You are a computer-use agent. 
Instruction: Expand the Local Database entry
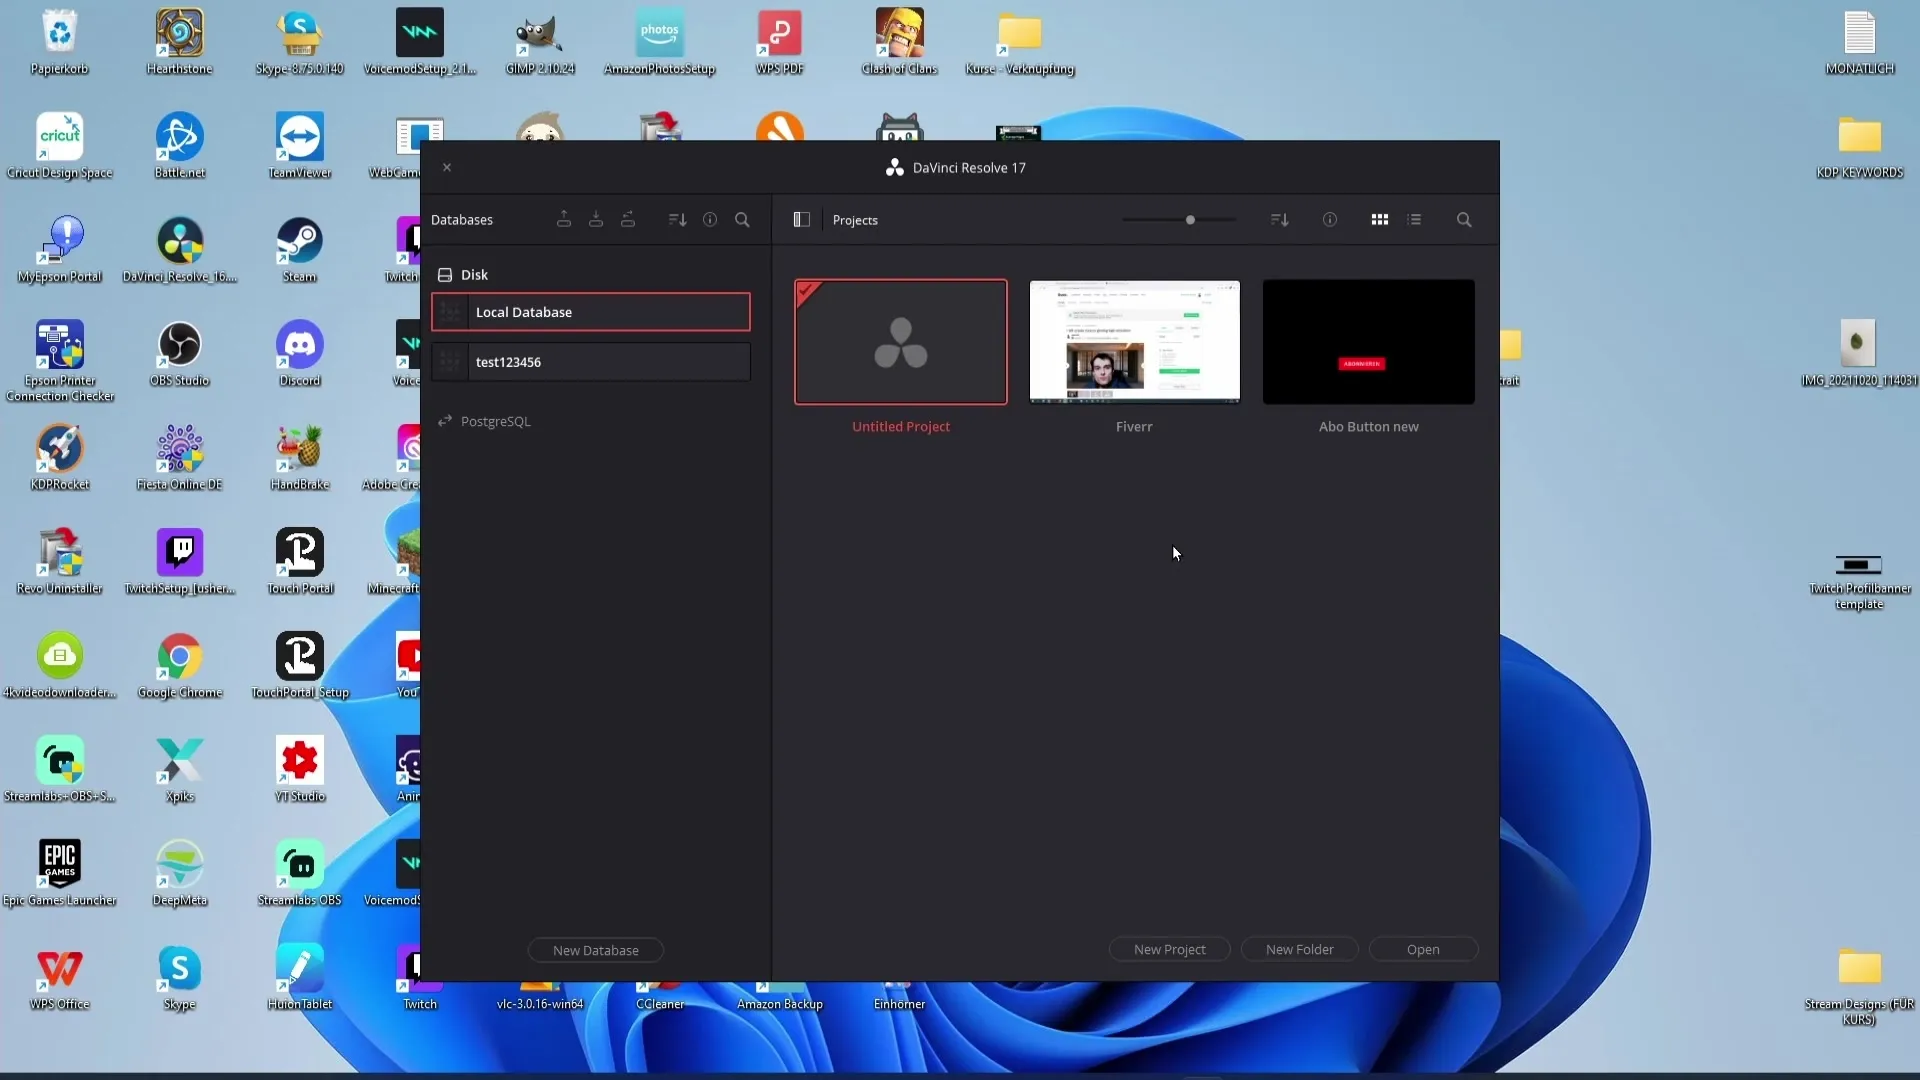tap(454, 311)
